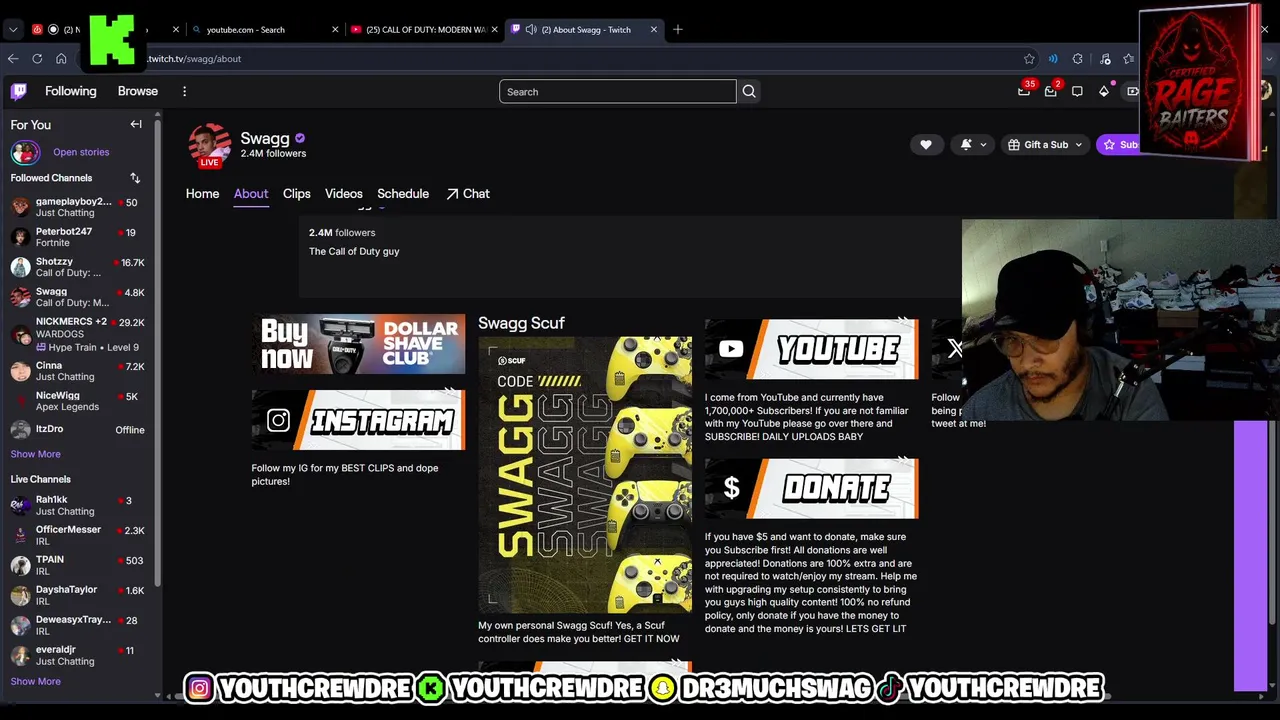Open the stories avatar in sidebar

tap(26, 152)
